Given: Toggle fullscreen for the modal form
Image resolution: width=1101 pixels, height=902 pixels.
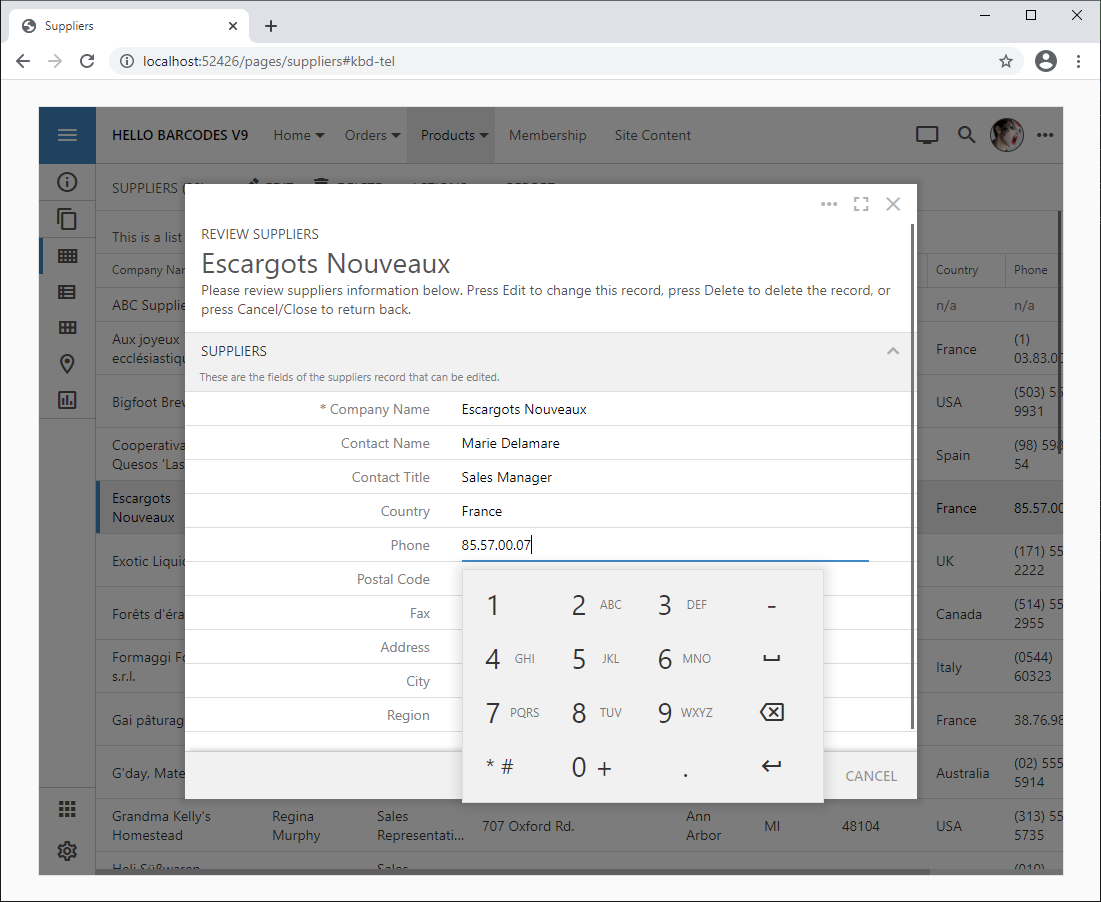Looking at the screenshot, I should click(x=861, y=204).
